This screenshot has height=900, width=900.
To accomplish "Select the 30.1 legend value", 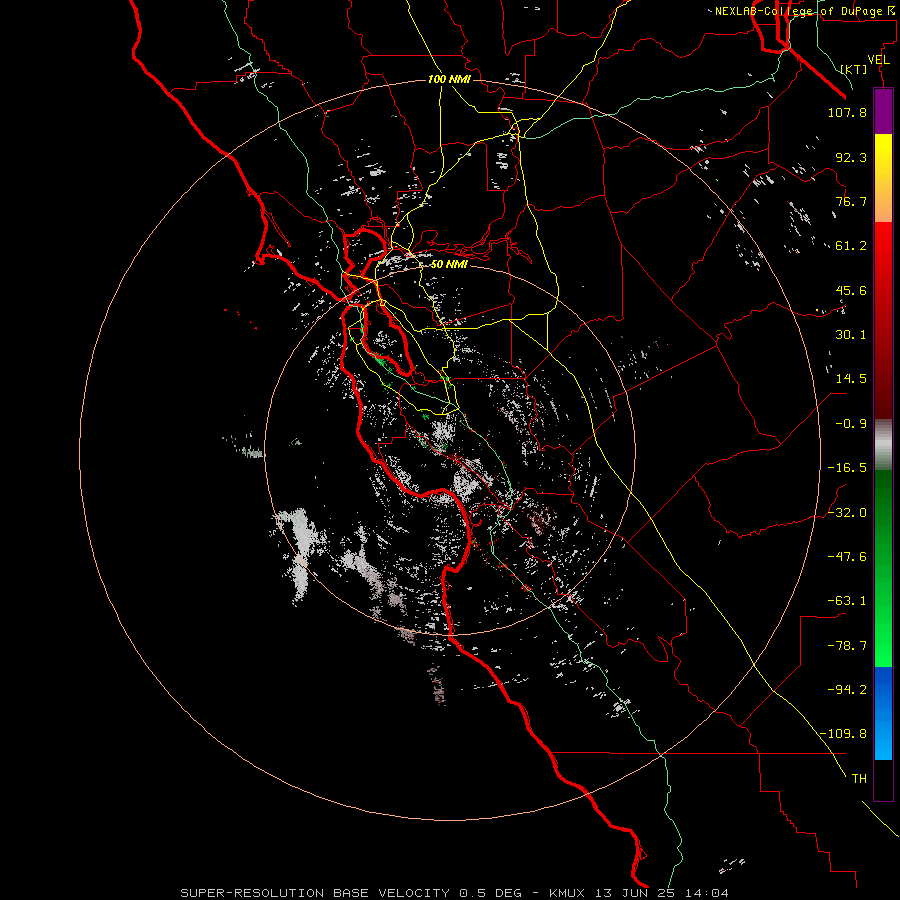I will pos(851,335).
